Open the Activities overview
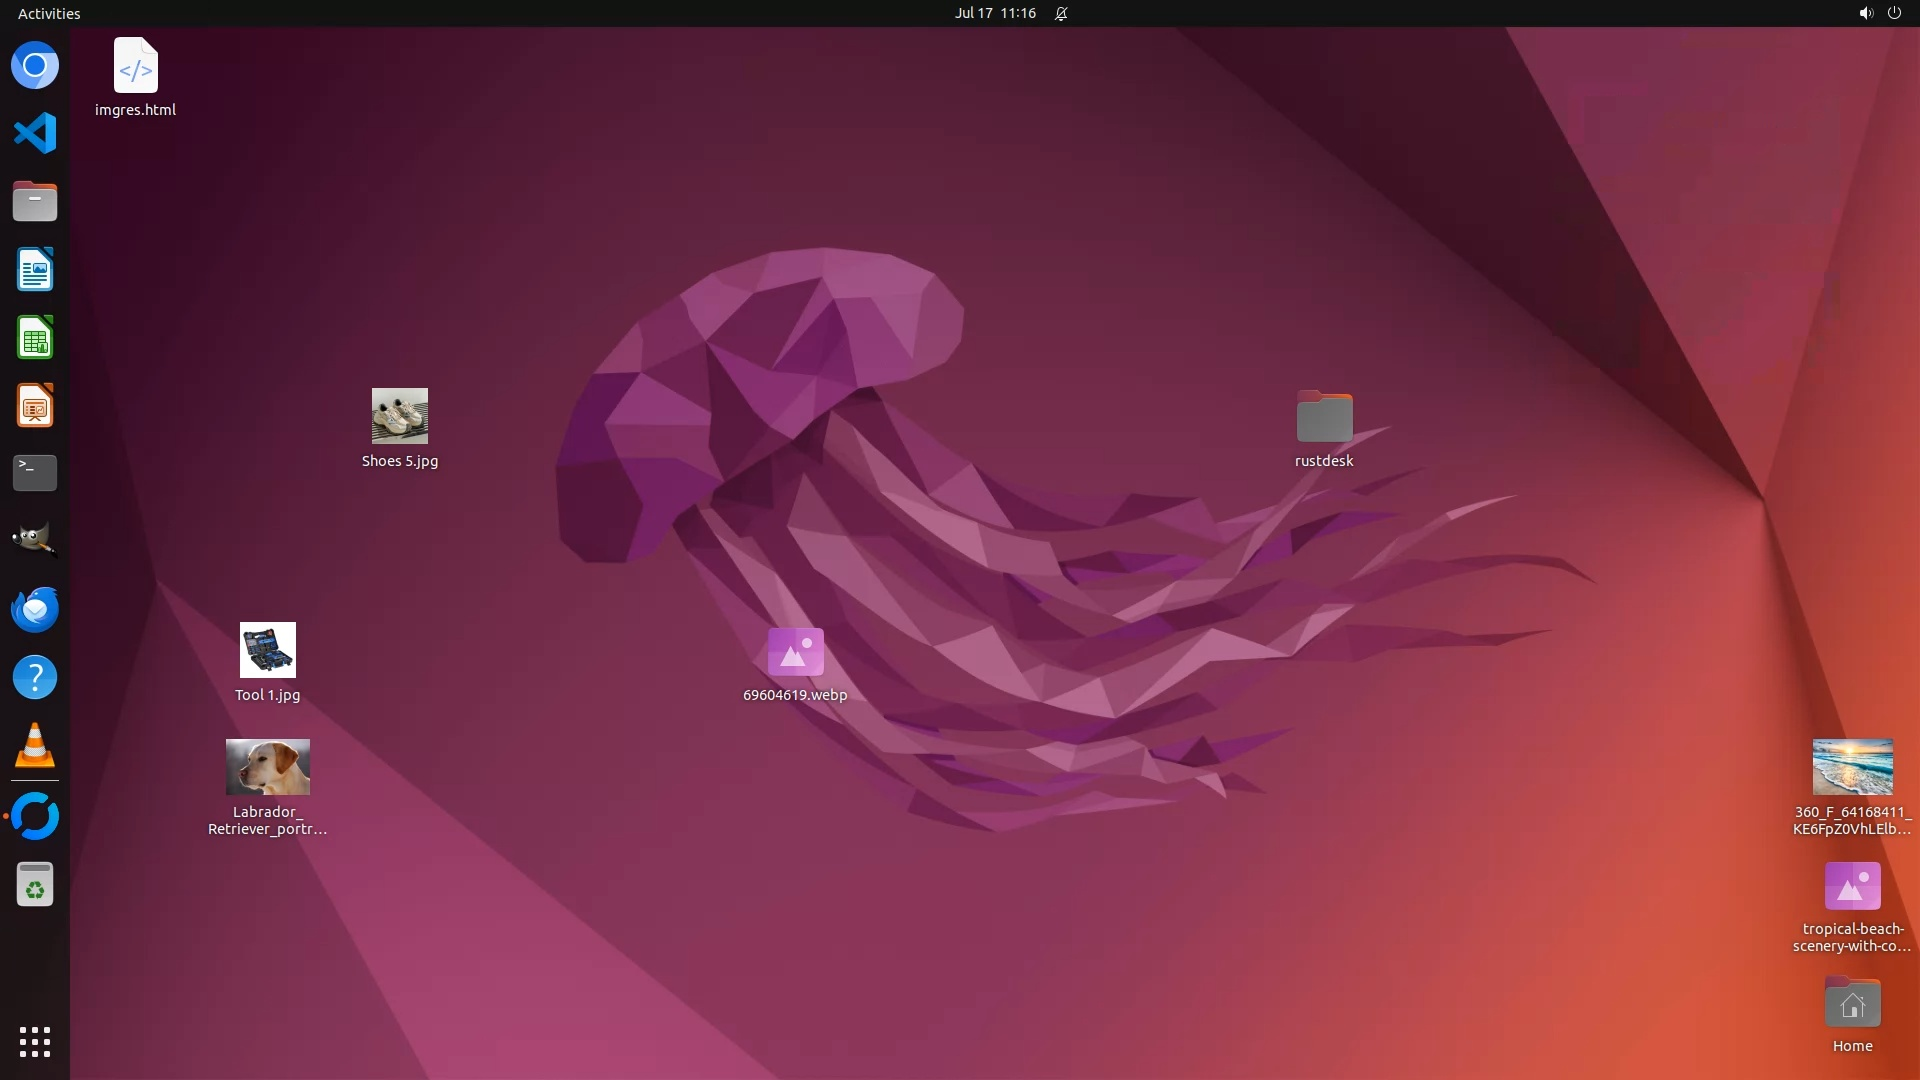Screen dimensions: 1920x1080 49,13
